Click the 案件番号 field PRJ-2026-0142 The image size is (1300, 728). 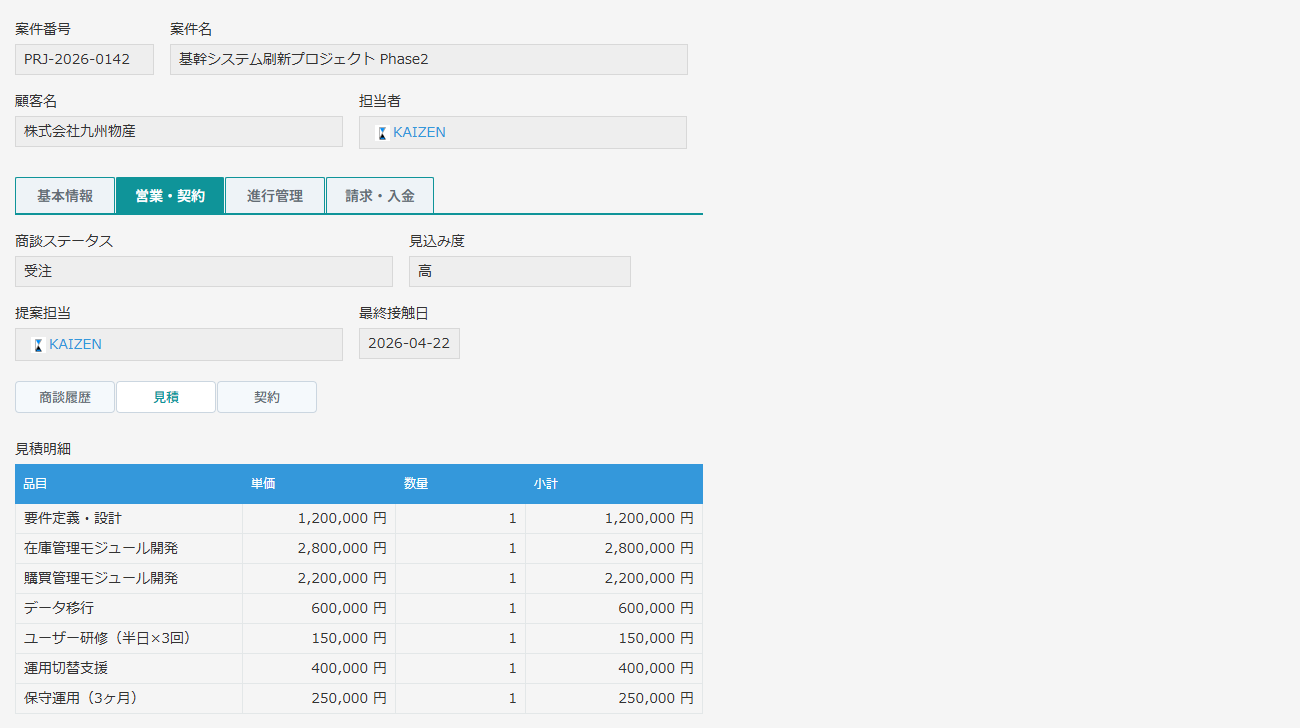tap(85, 60)
